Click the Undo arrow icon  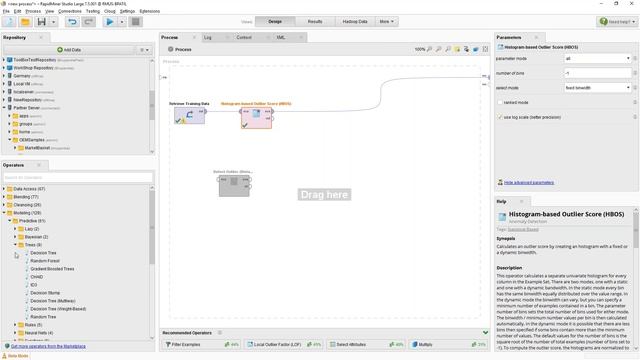(72, 22)
